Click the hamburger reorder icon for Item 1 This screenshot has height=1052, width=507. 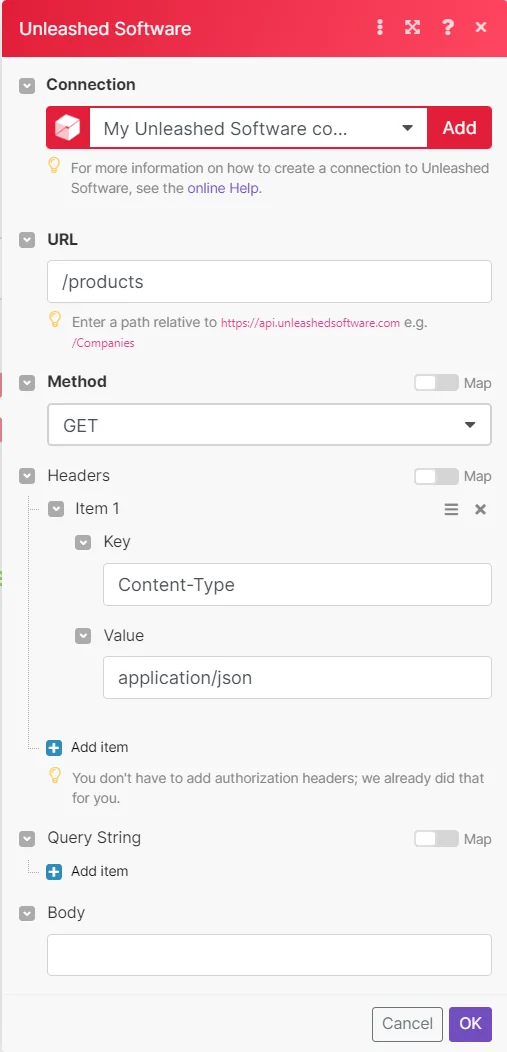coord(451,509)
